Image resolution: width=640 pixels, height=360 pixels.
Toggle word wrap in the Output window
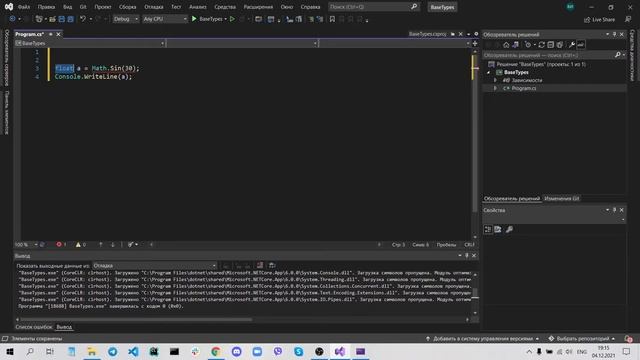coord(272,265)
